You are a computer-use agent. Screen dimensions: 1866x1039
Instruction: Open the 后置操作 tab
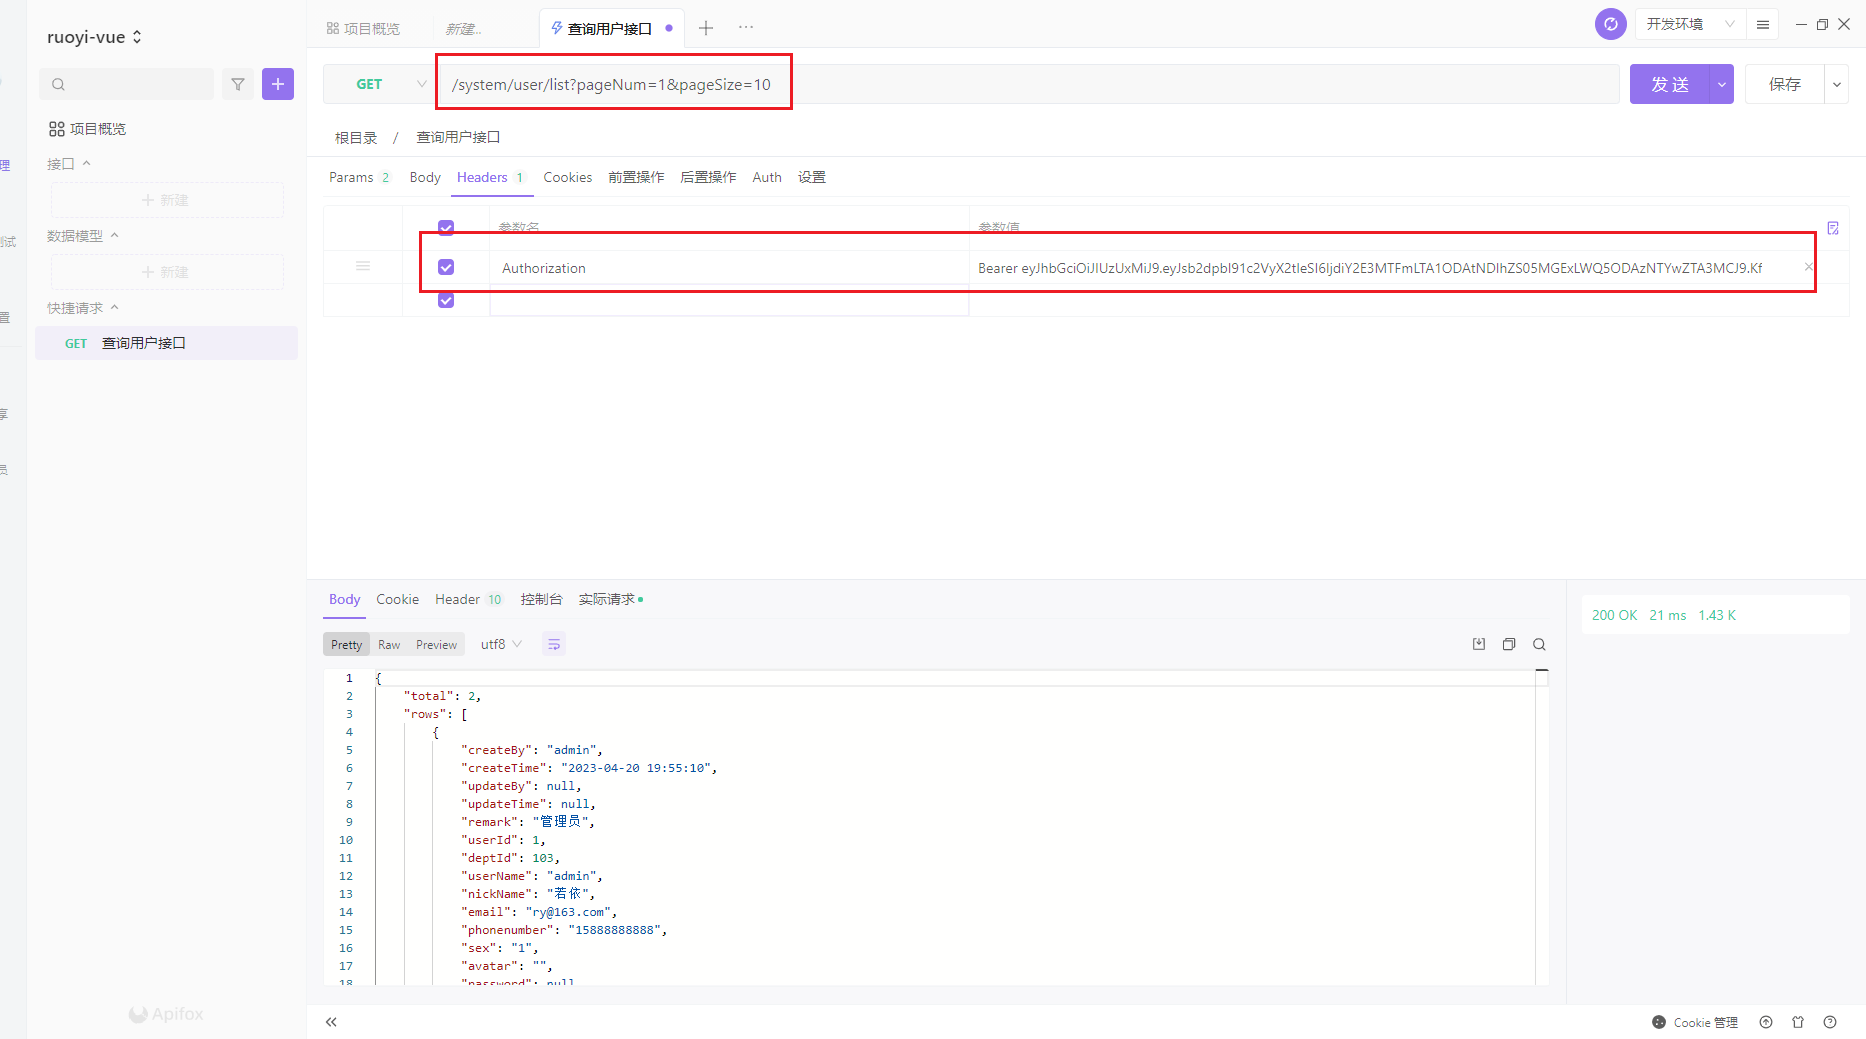[x=708, y=177]
